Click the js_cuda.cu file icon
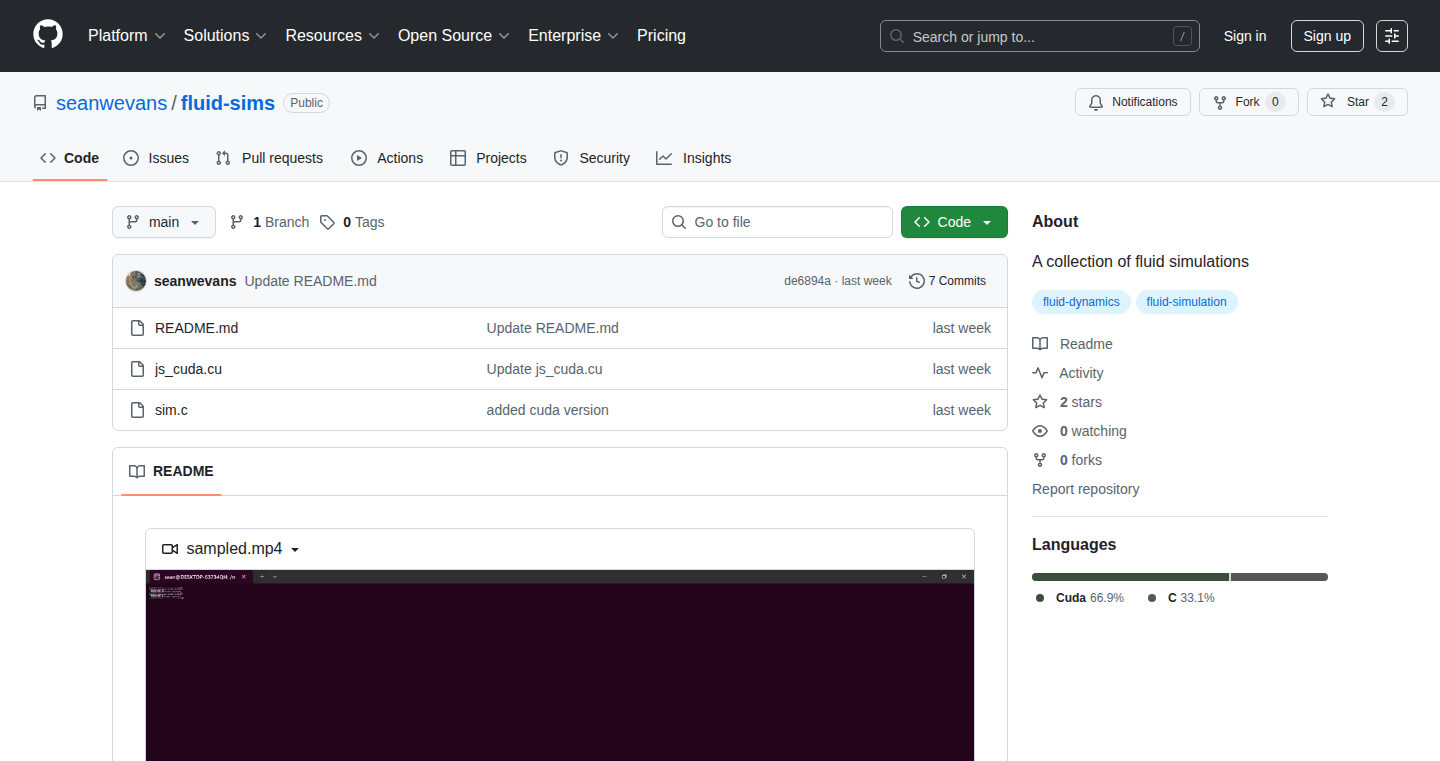Image resolution: width=1440 pixels, height=761 pixels. 138,369
